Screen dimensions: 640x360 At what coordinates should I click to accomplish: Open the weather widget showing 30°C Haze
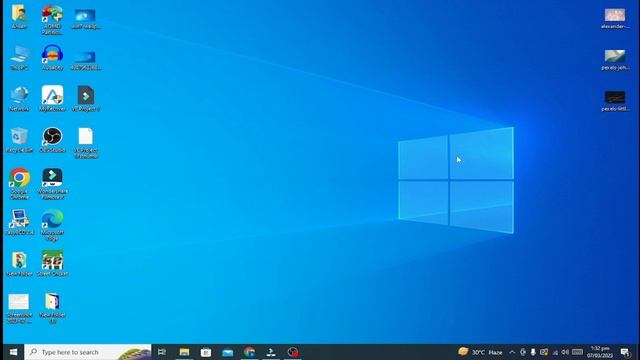(480, 352)
